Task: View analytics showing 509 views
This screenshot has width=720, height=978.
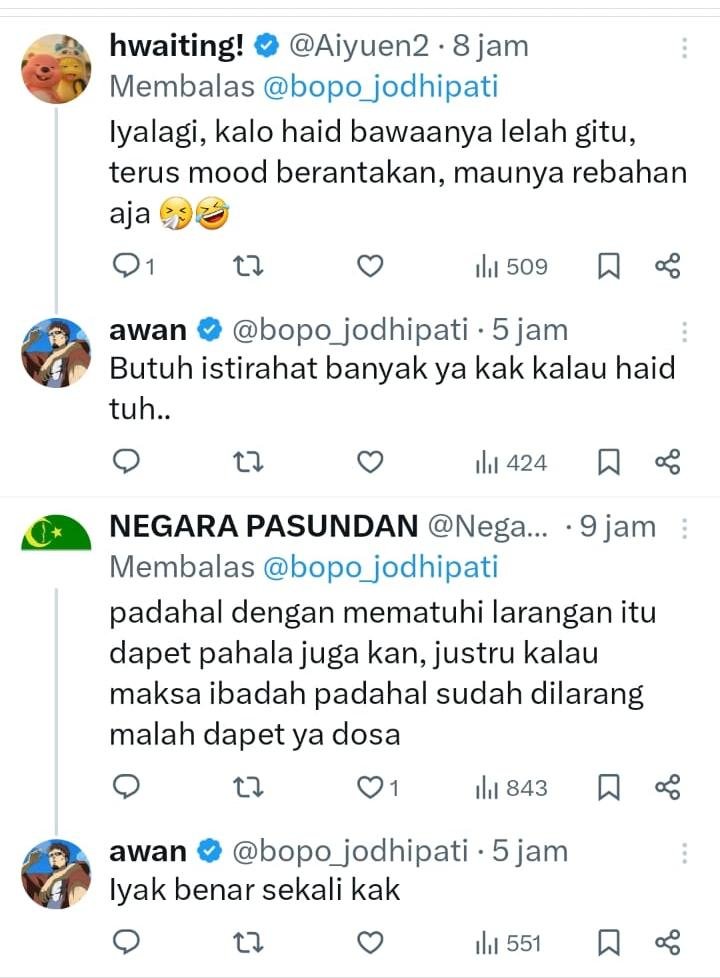Action: (512, 267)
